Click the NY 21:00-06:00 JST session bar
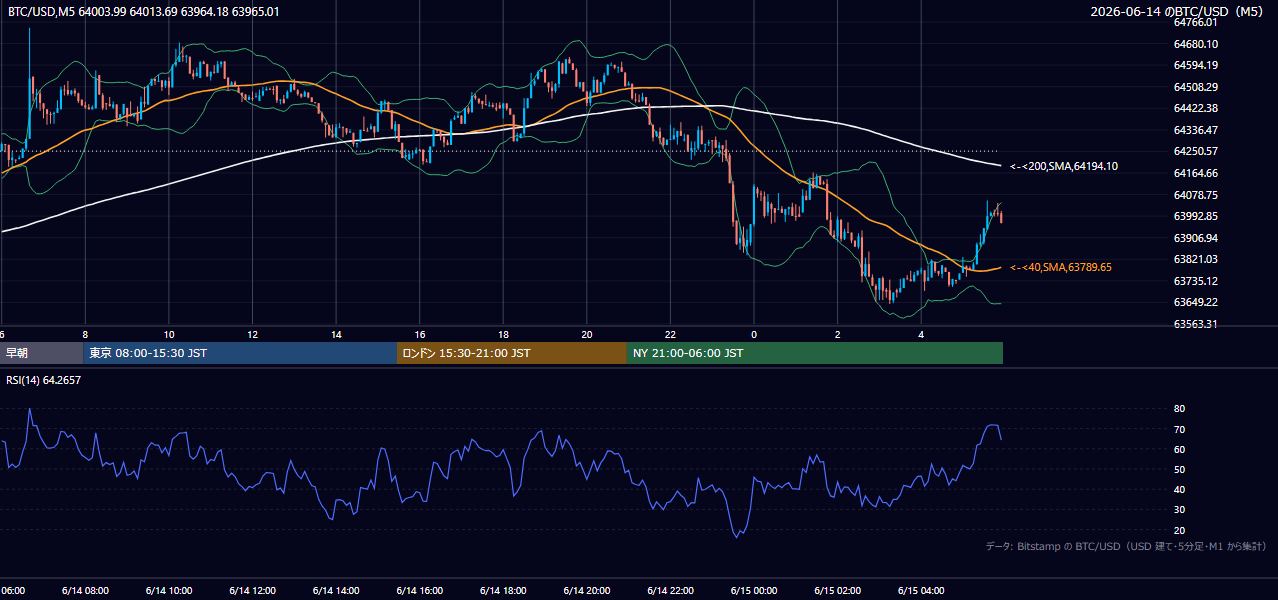 pos(815,353)
